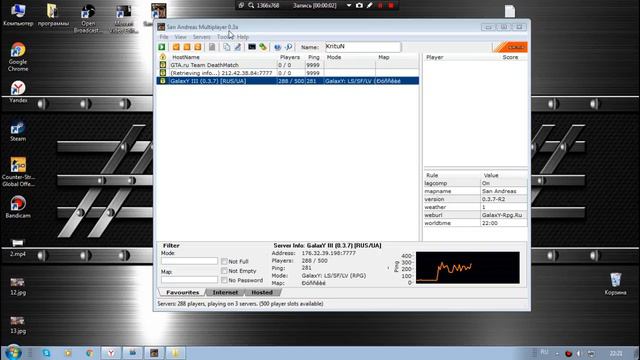640x360 pixels.
Task: Select GTA.ru Team DeathMatch server row
Action: (x=288, y=65)
